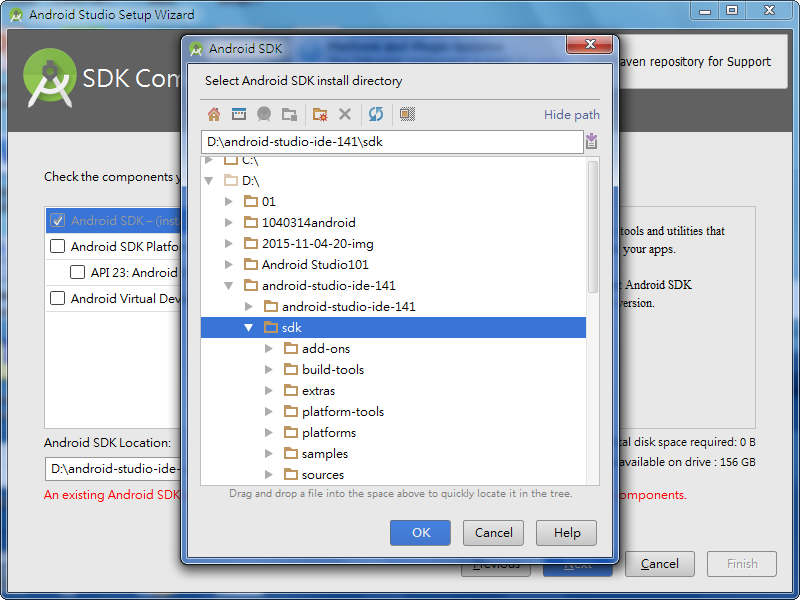This screenshot has width=800, height=600.
Task: Expand the build-tools folder
Action: click(x=268, y=369)
